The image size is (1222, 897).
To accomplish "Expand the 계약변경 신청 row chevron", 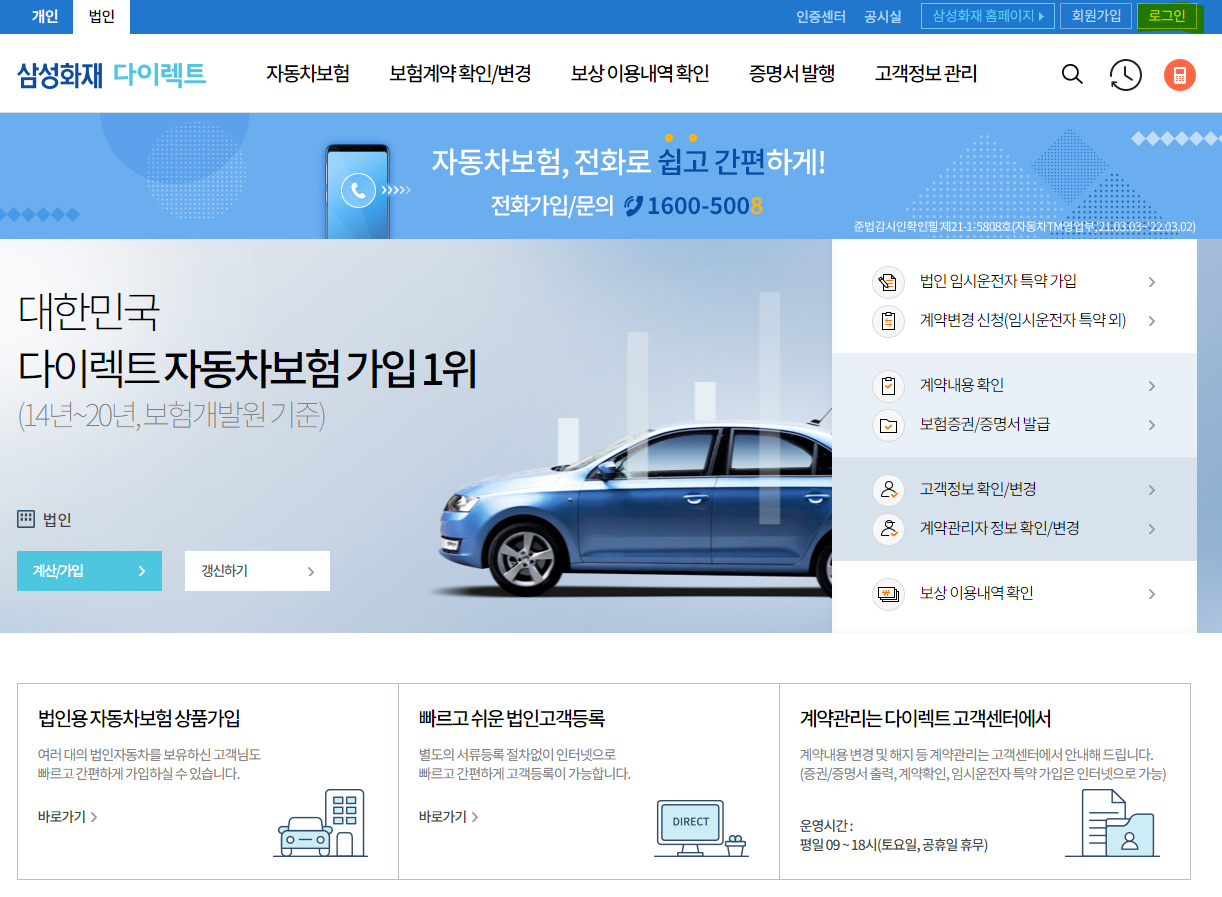I will pos(1152,321).
